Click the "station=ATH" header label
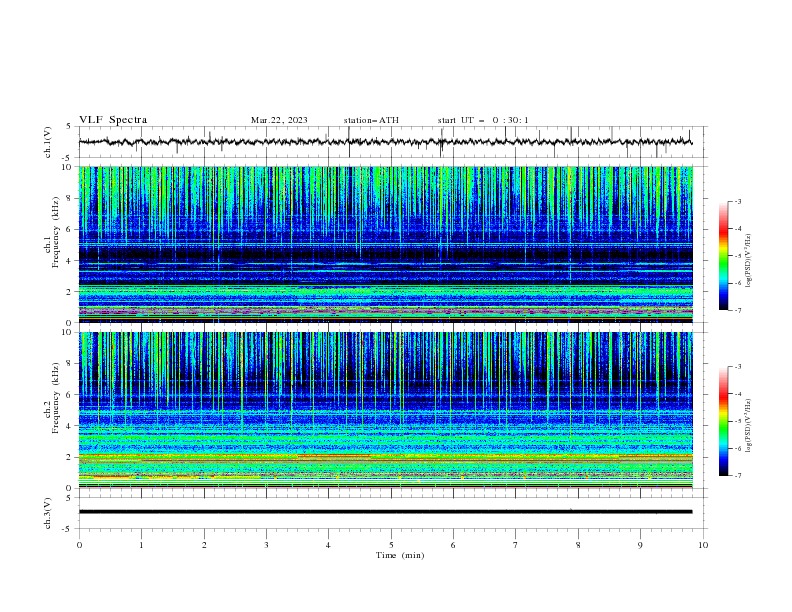This screenshot has width=792, height=612. tap(371, 120)
